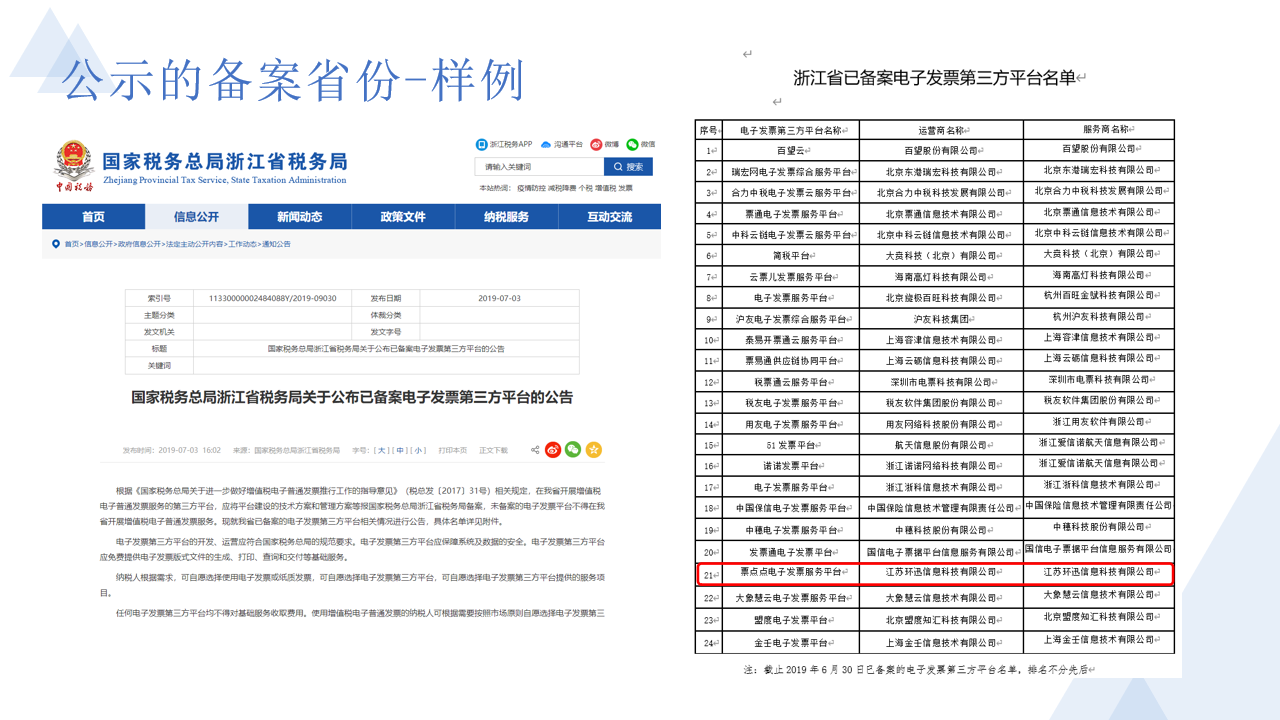This screenshot has width=1280, height=720.
Task: Open the 信息公开 navigation tab
Action: [196, 217]
